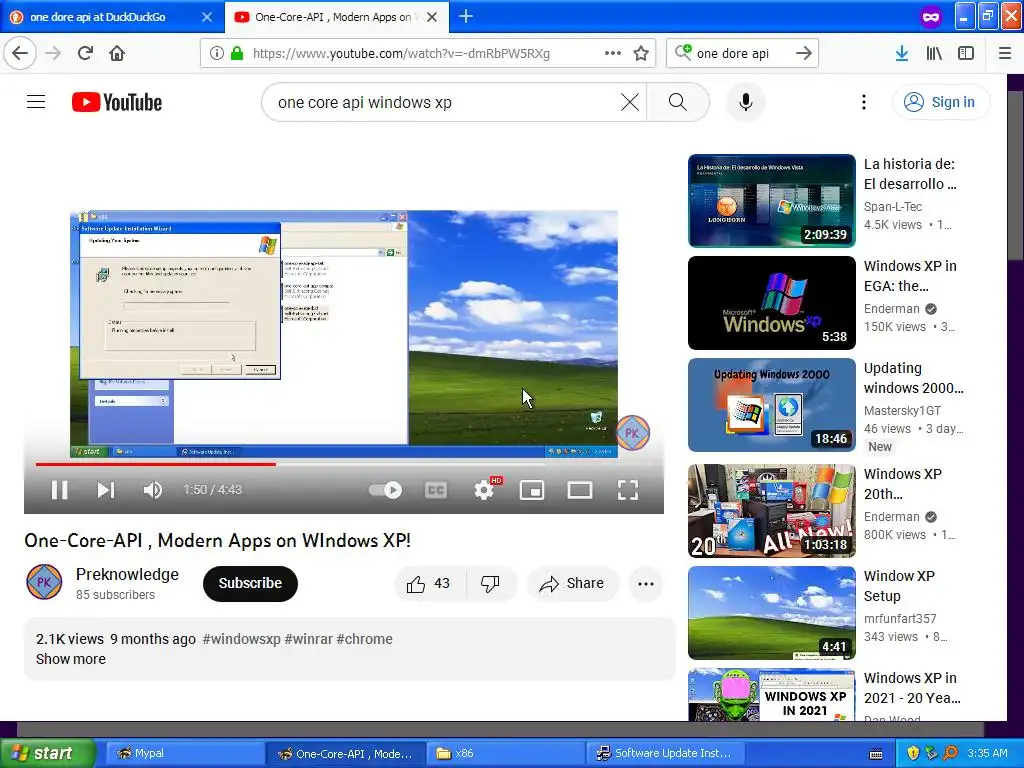Reload the current page
Viewport: 1024px width, 768px height.
(85, 53)
